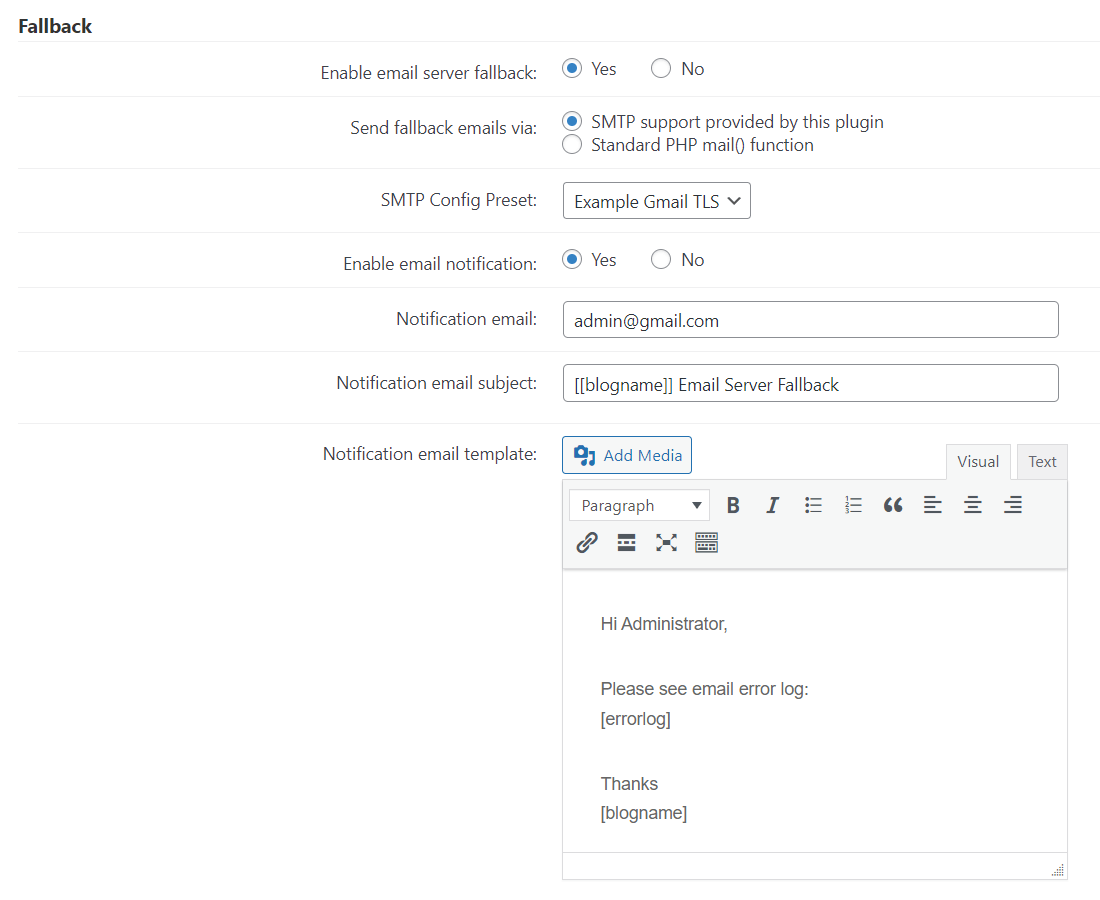
Task: Enter fullscreen editor mode
Action: (x=667, y=542)
